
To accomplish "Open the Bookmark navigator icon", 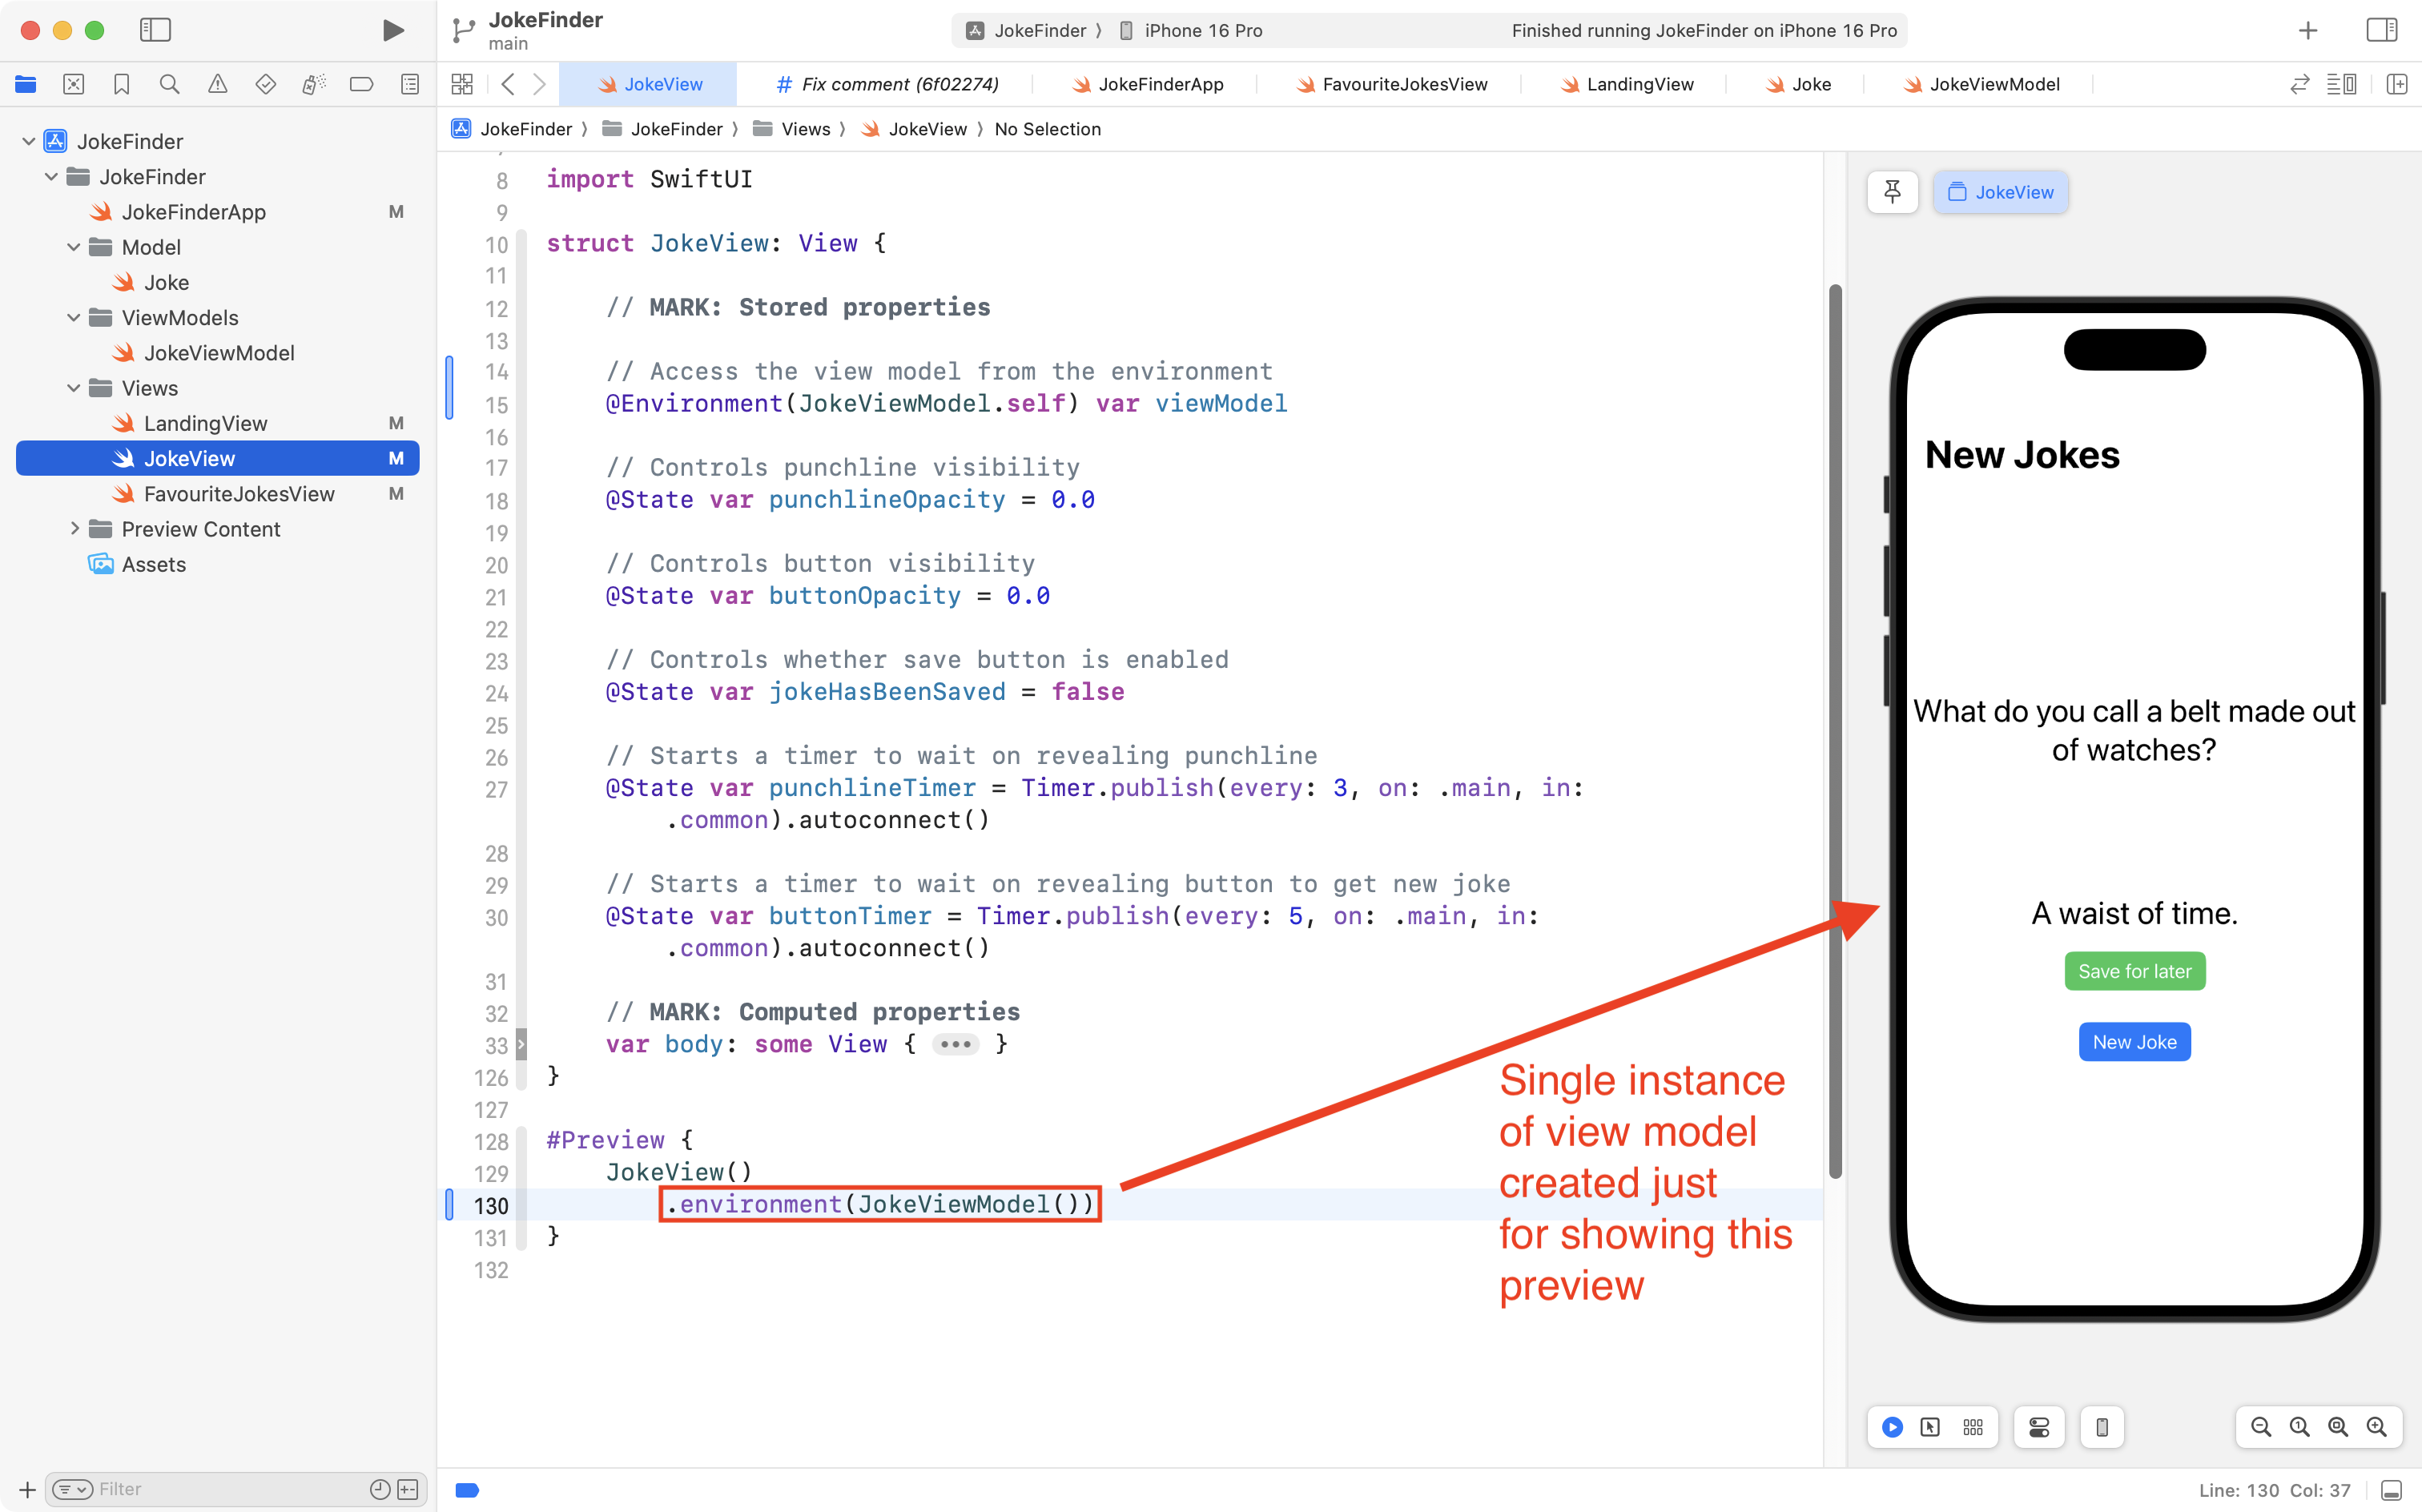I will pos(121,85).
